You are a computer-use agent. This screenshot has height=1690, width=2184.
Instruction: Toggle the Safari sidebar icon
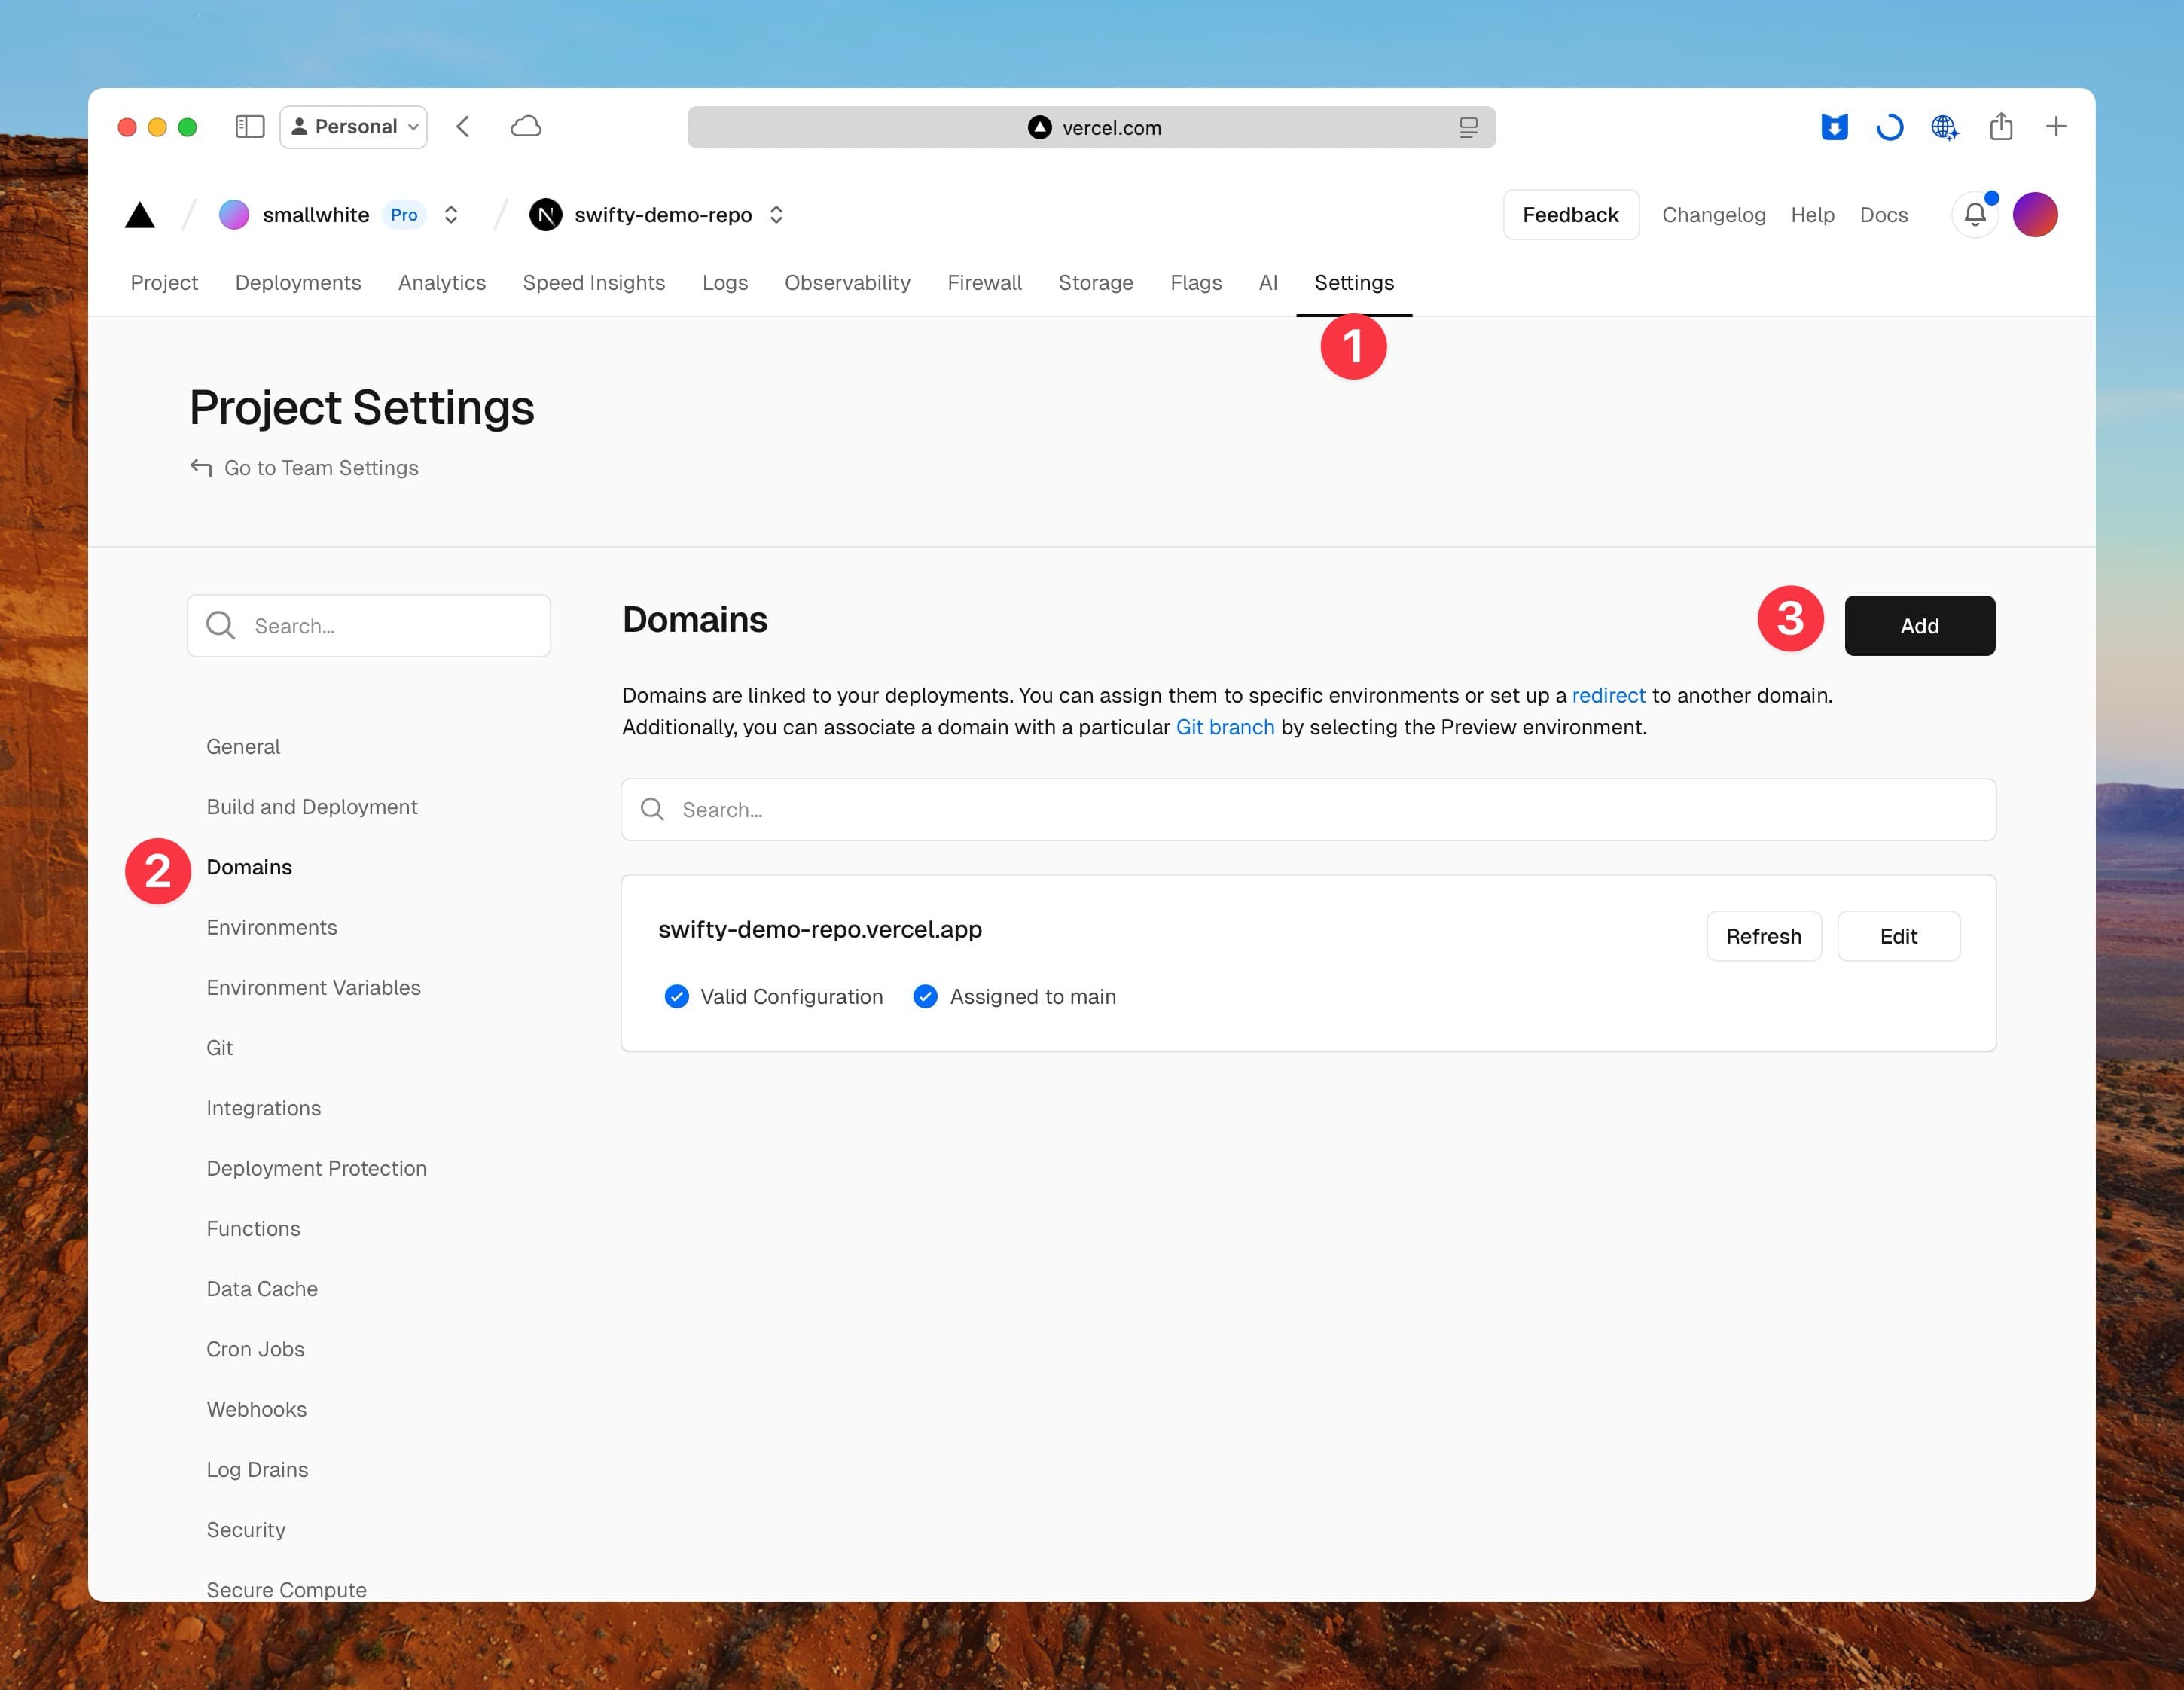click(249, 127)
